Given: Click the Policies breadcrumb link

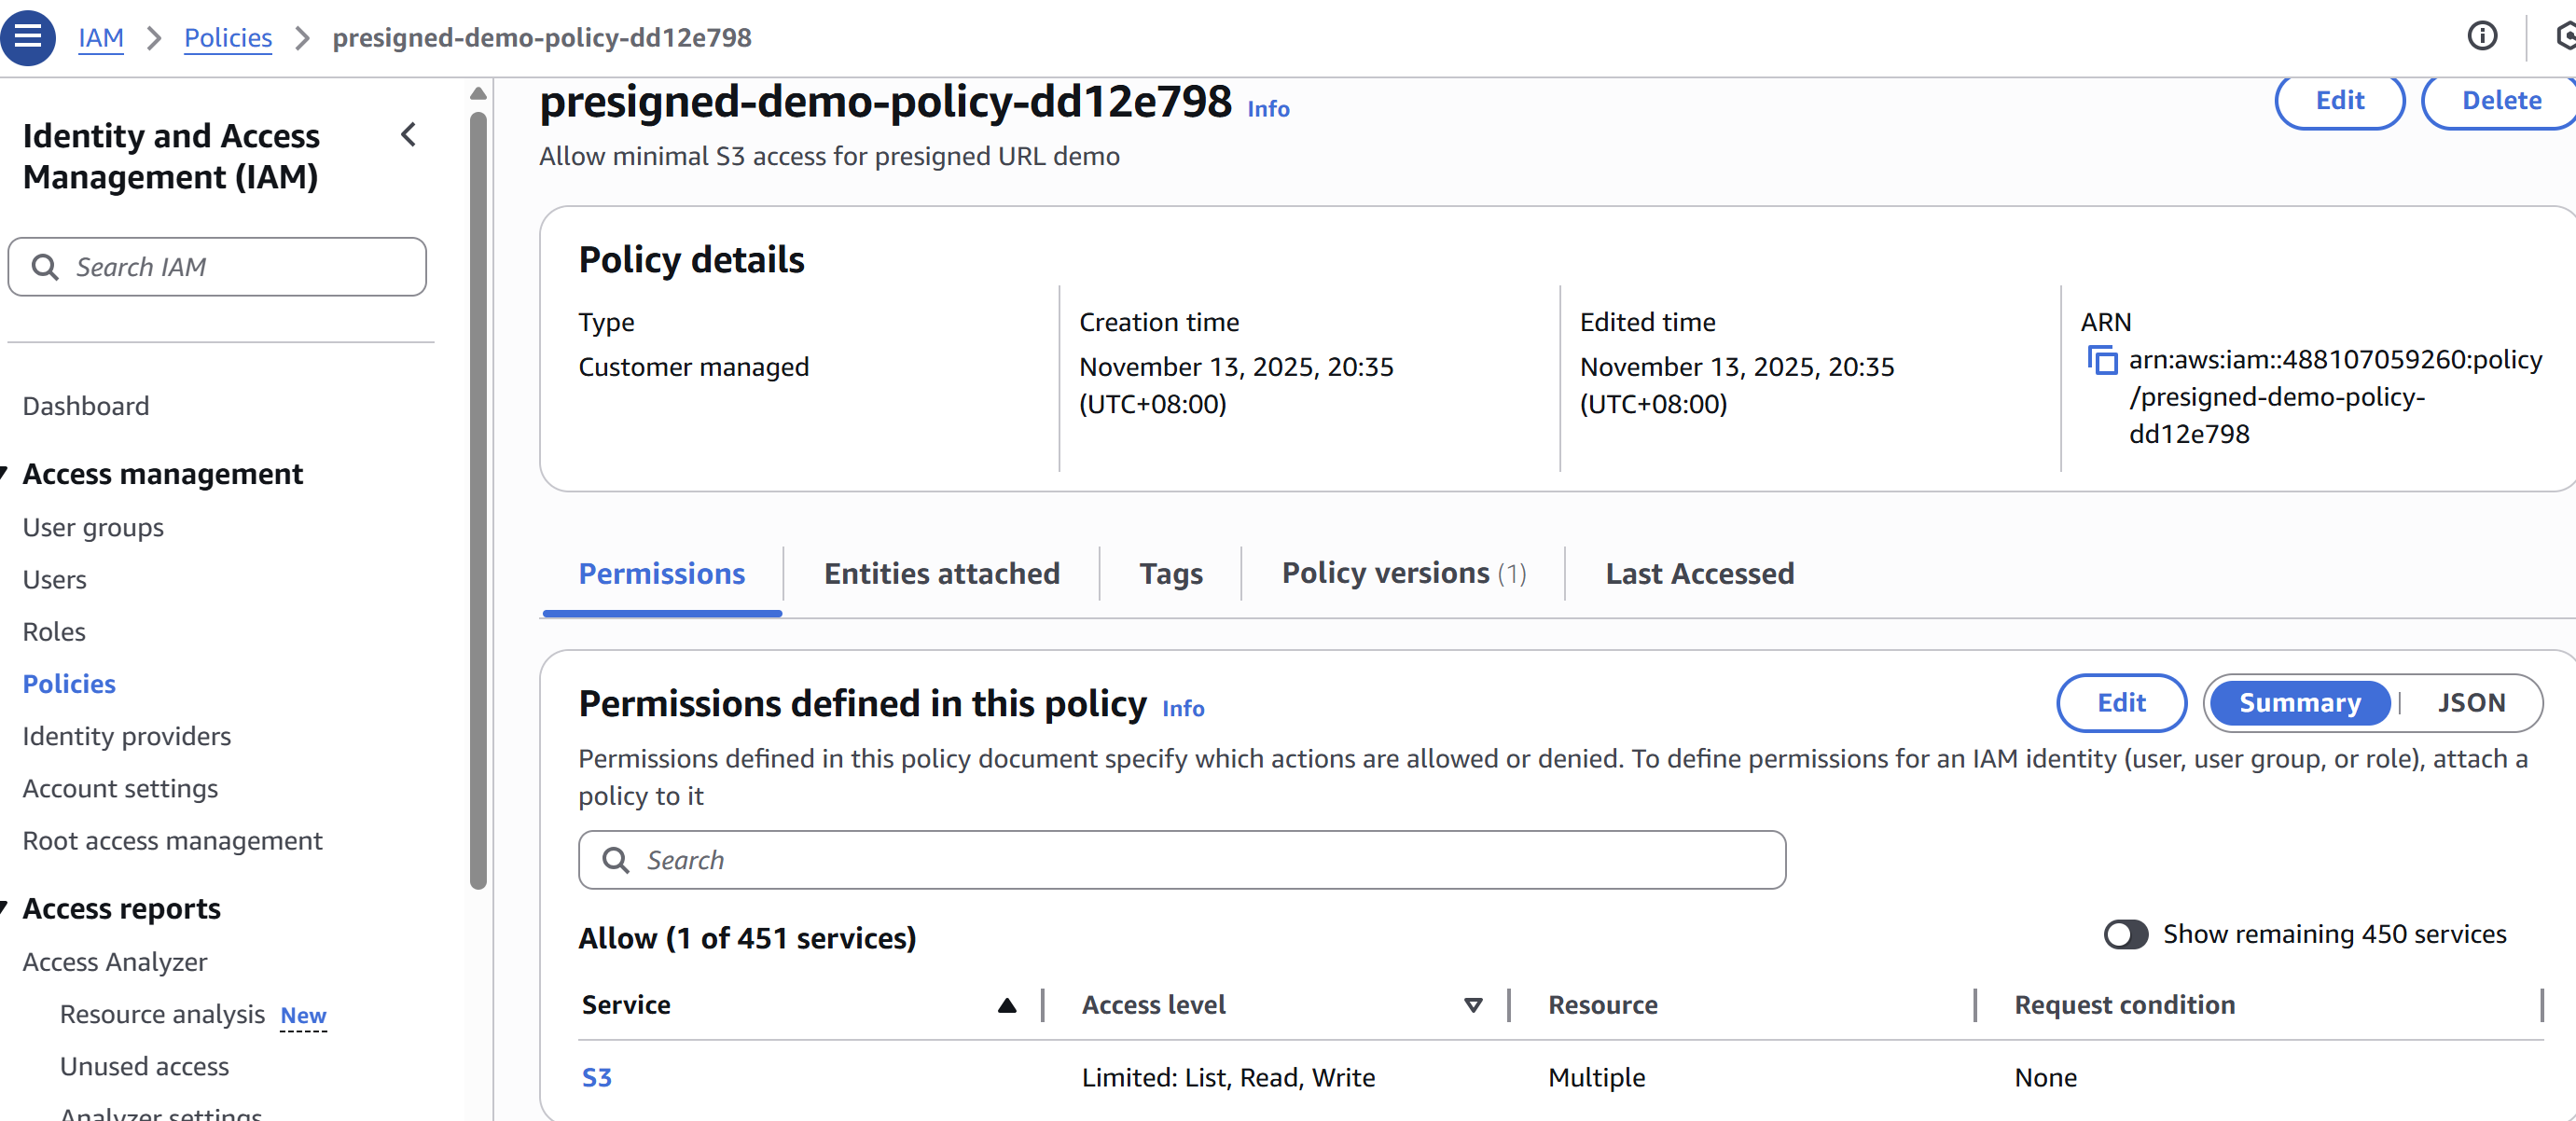Looking at the screenshot, I should 228,38.
